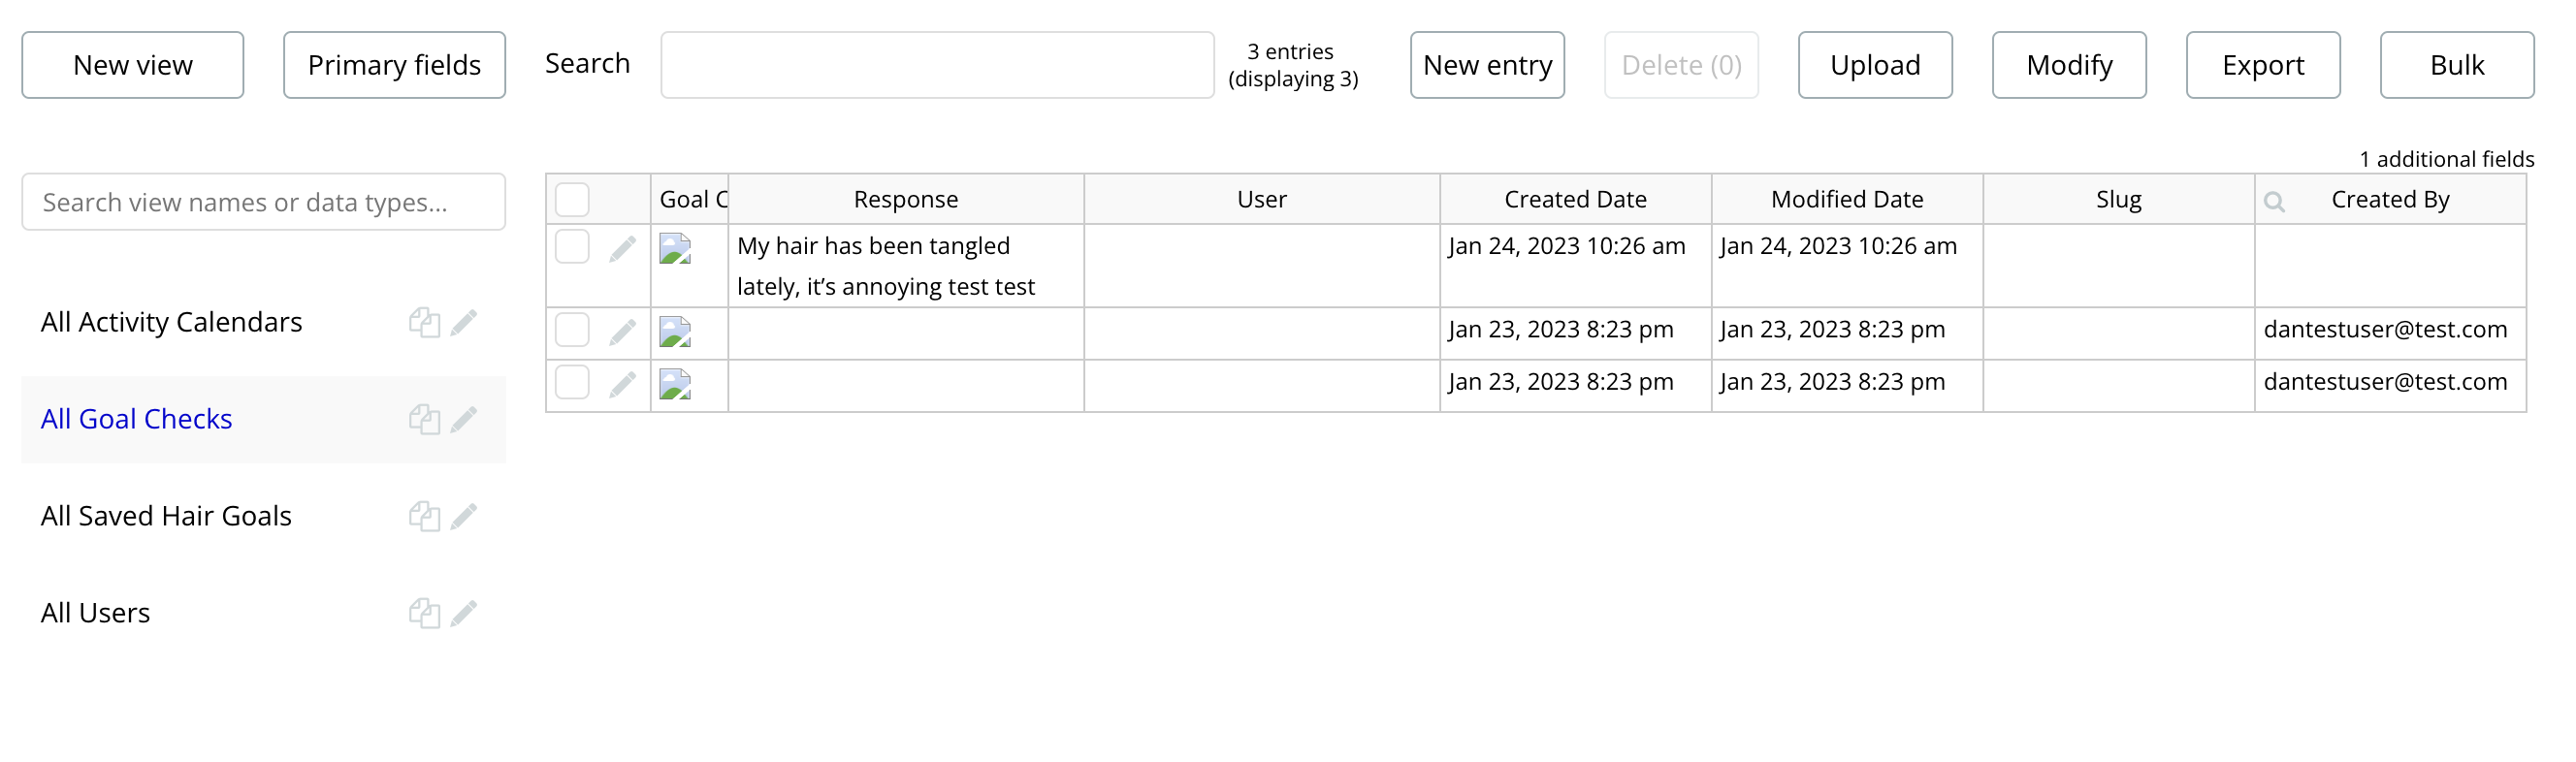Screen dimensions: 2576x762
Task: Open the broken image thumbnail in first row
Action: 675,248
